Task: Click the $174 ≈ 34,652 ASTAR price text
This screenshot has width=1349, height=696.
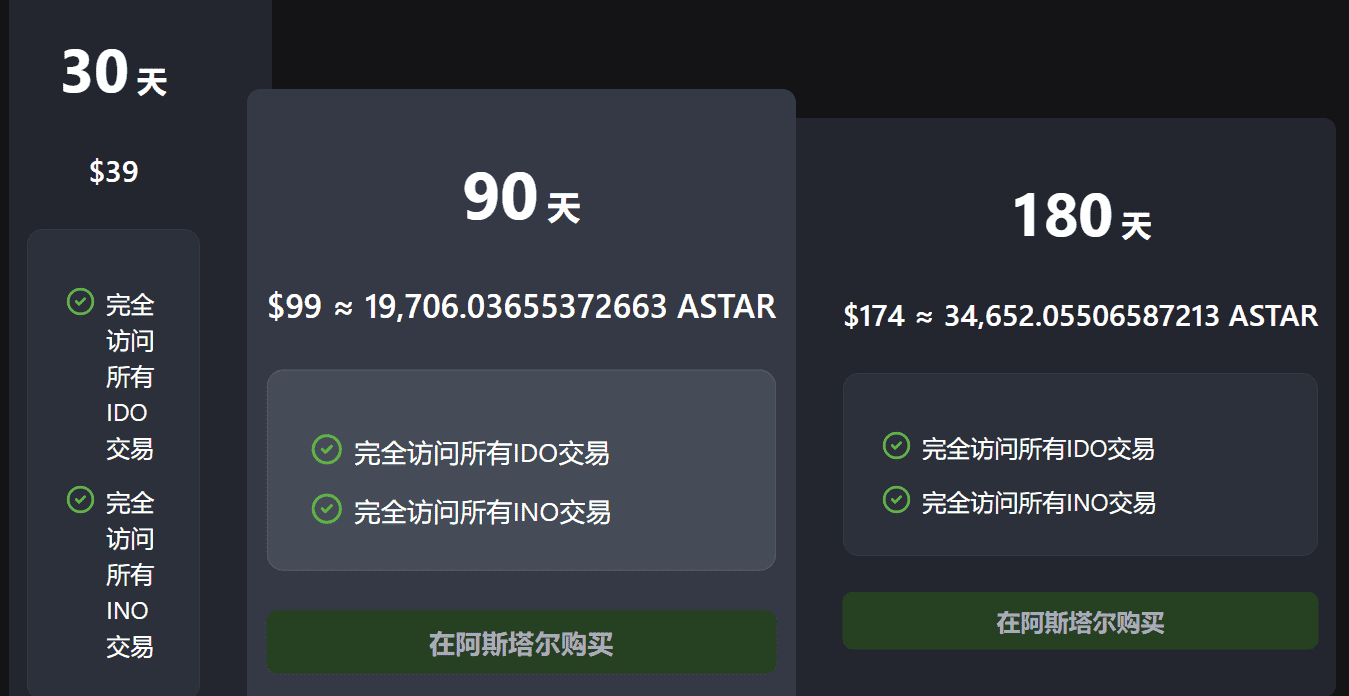Action: pos(1080,316)
